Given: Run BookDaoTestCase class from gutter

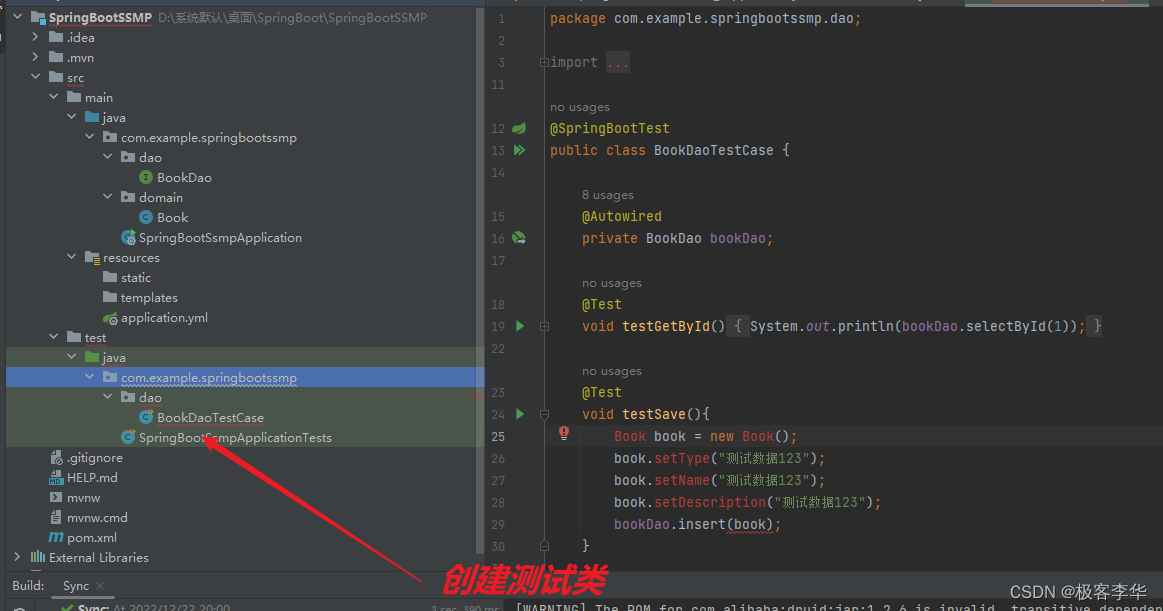Looking at the screenshot, I should tap(519, 150).
